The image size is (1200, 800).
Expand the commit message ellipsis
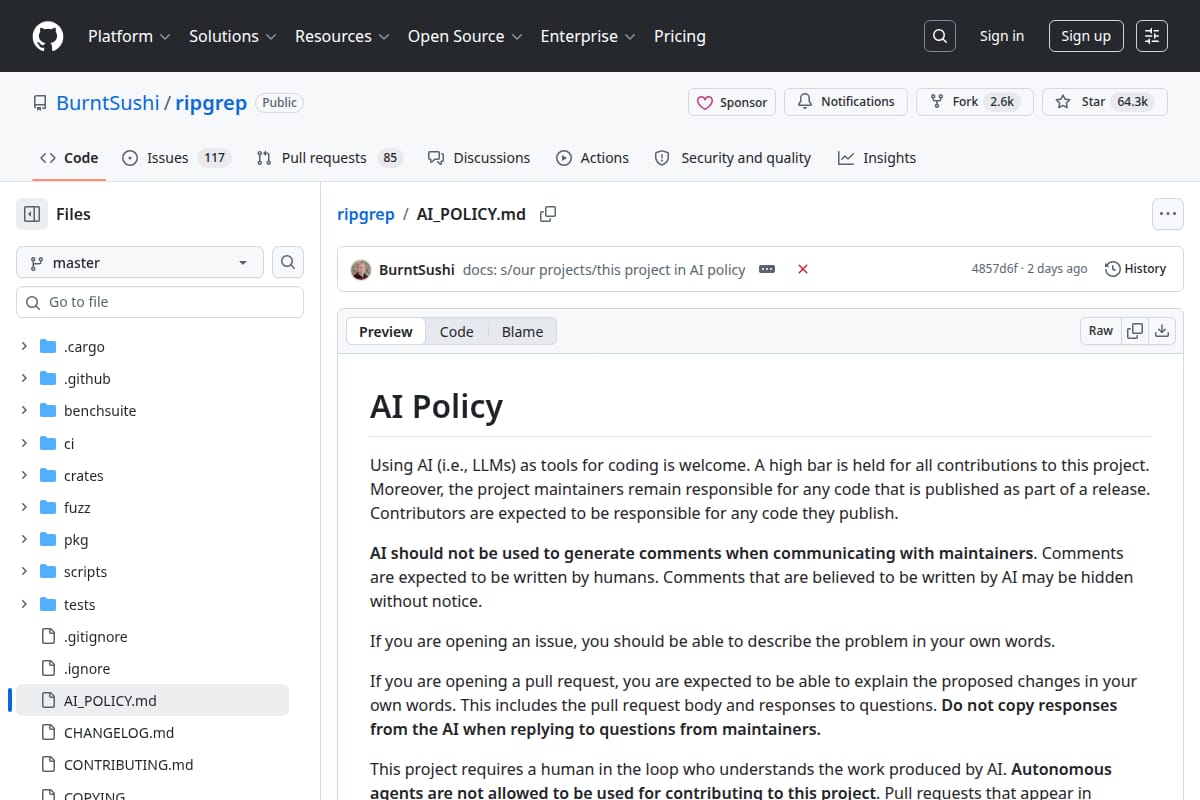(x=767, y=269)
